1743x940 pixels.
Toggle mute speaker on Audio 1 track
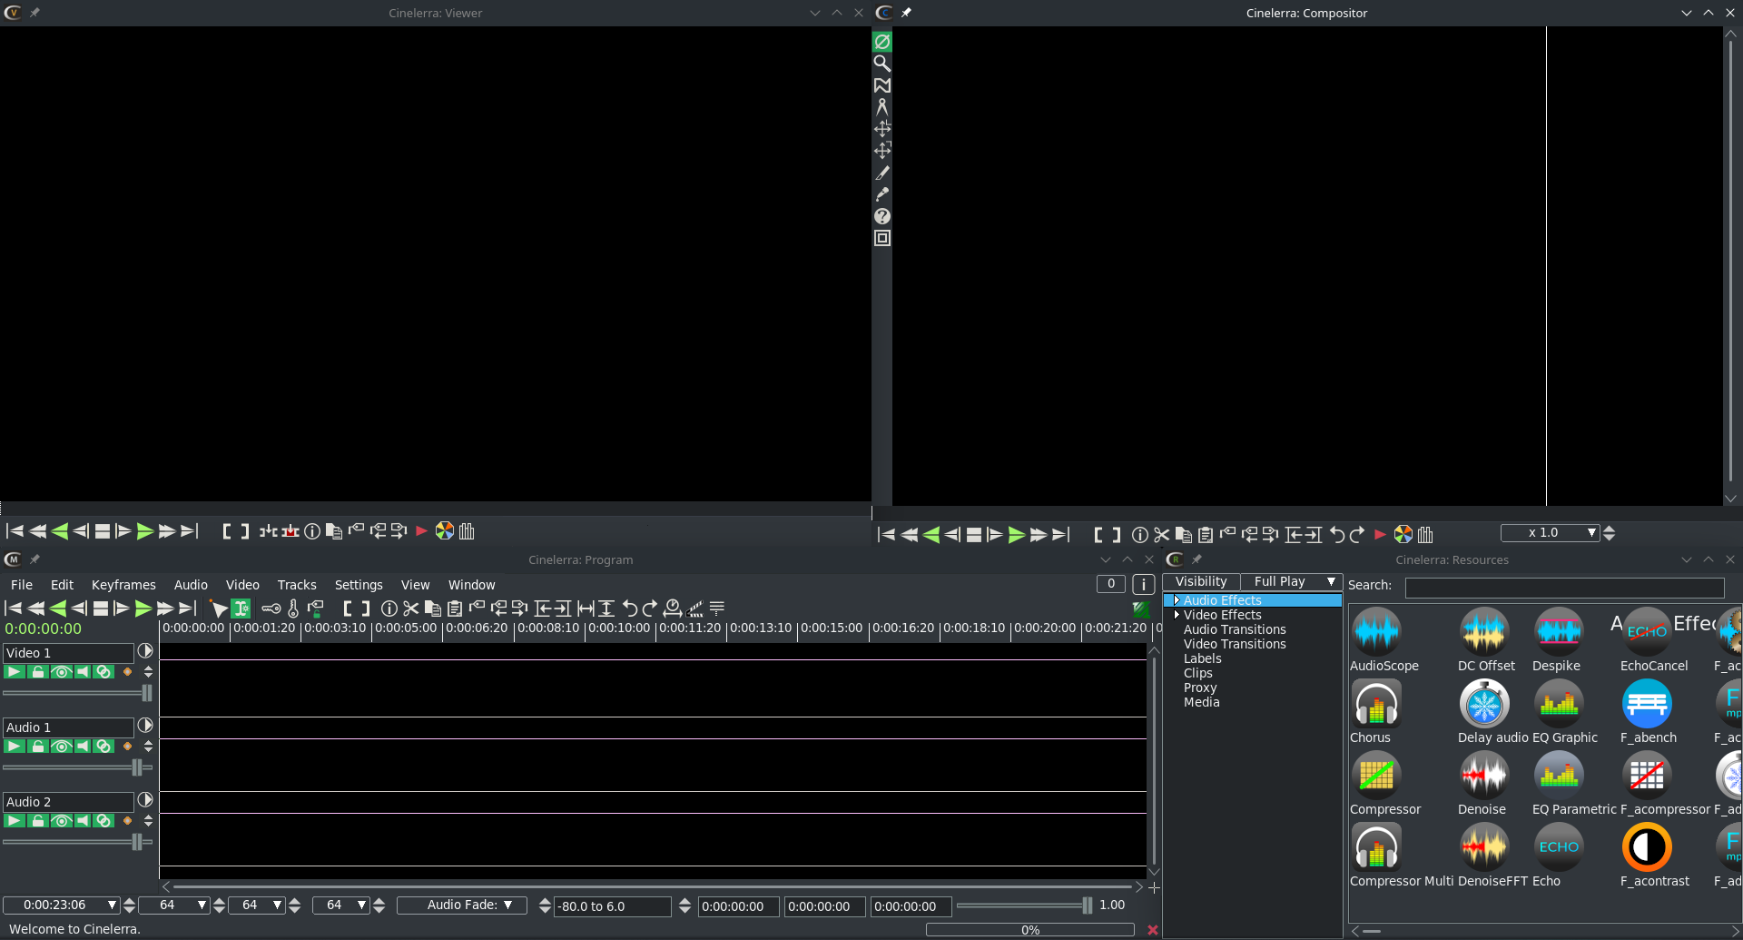(82, 747)
